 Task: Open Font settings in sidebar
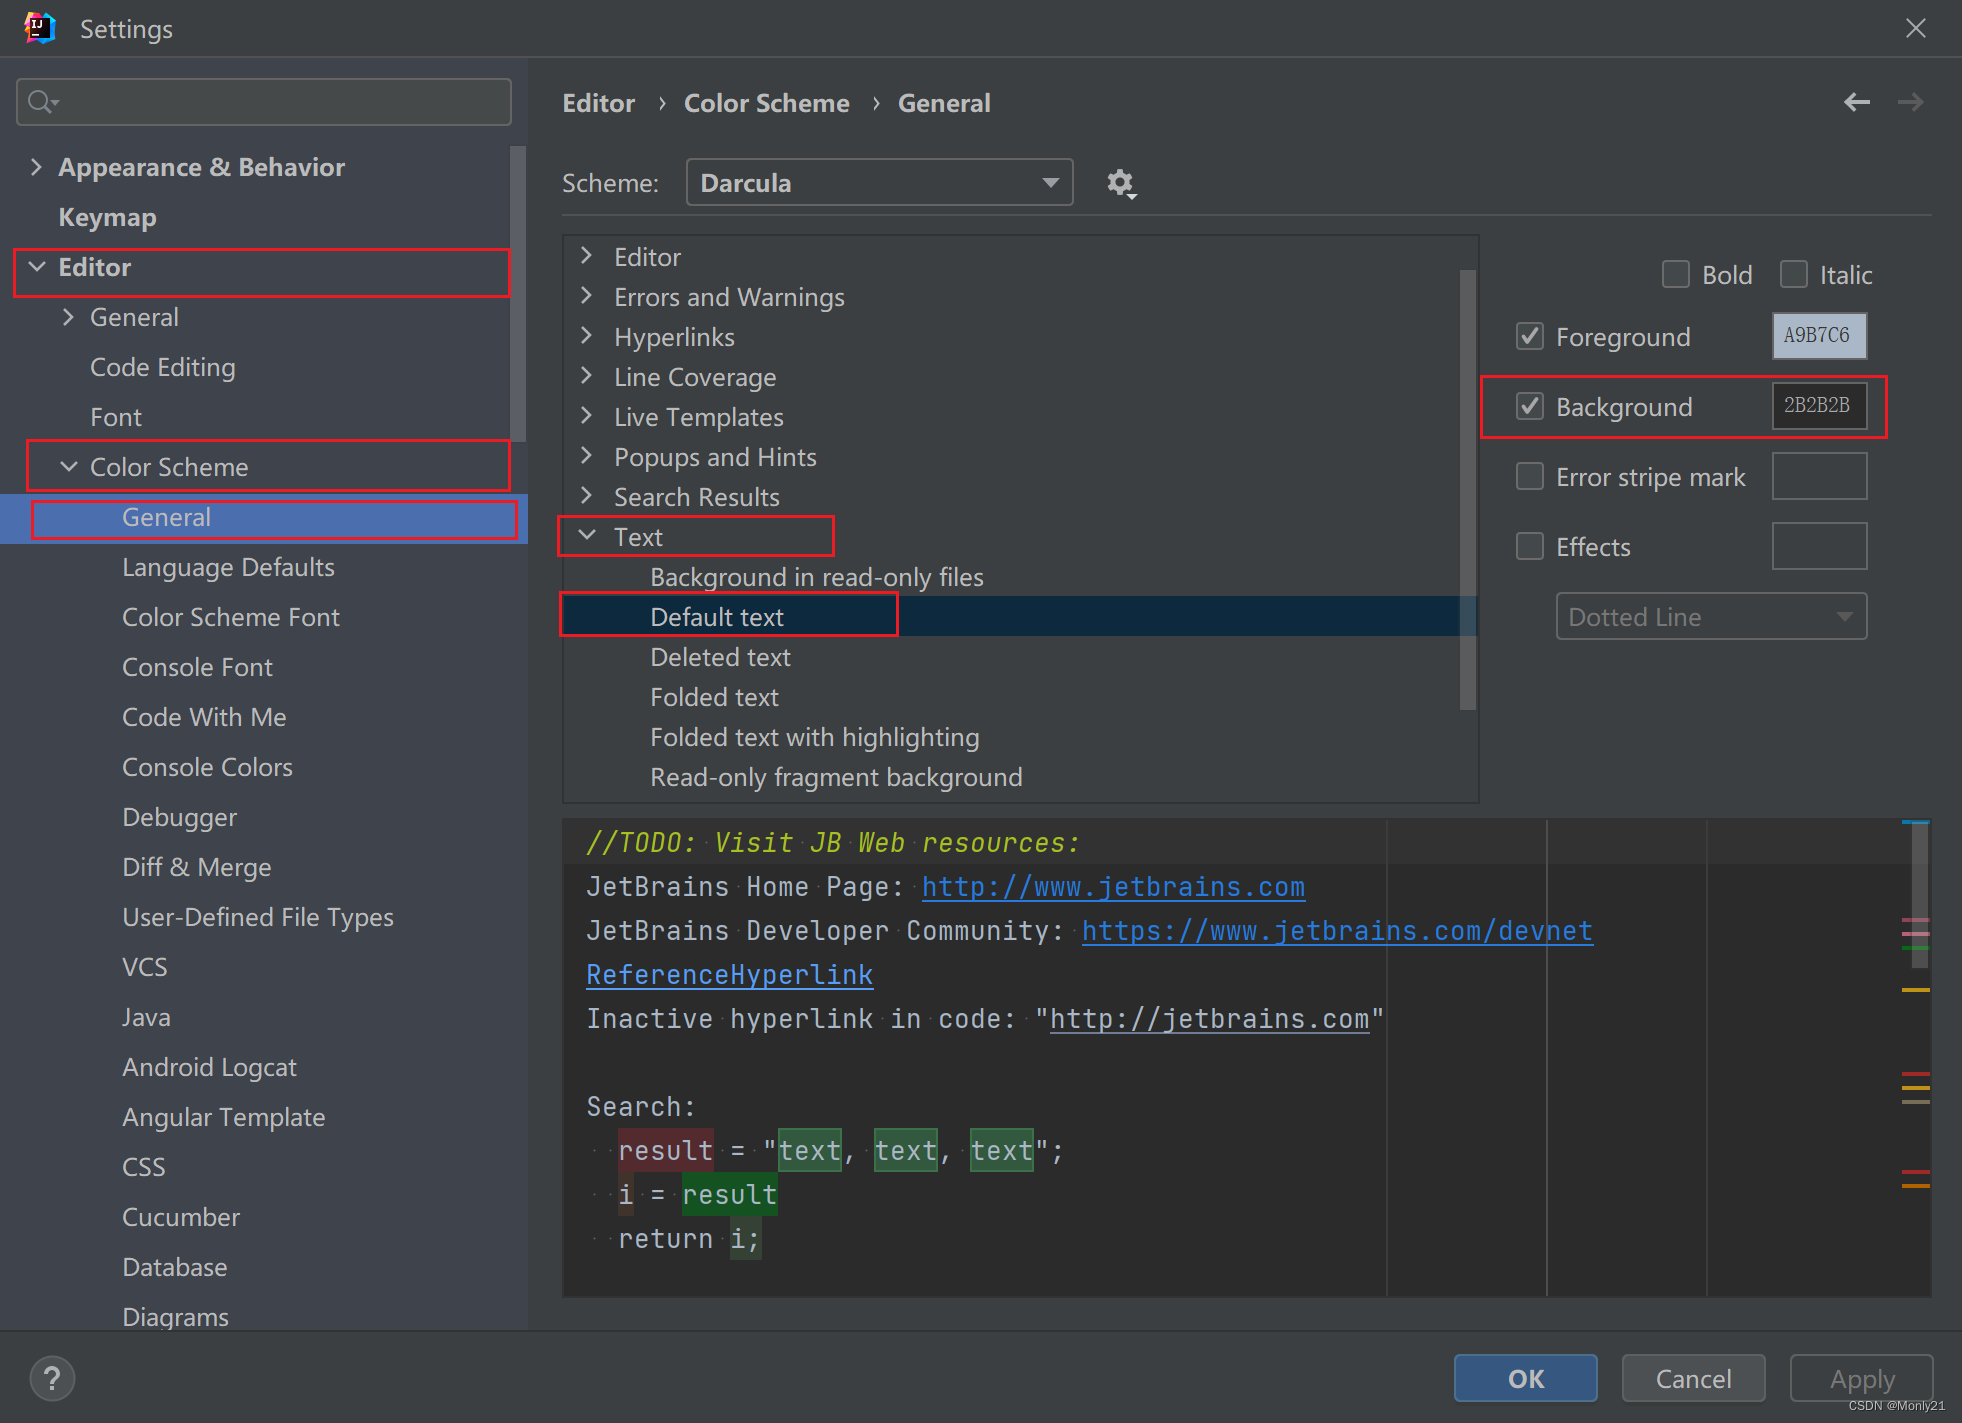(x=116, y=417)
